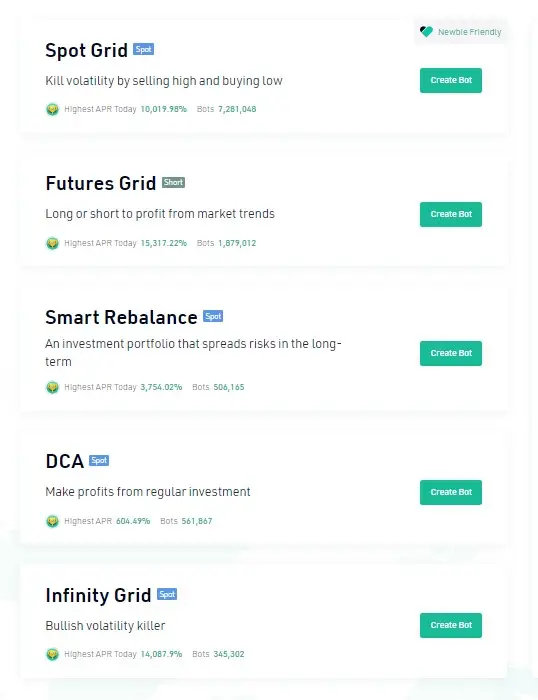Open the Smart Rebalance heading
The height and width of the screenshot is (700, 538).
(x=121, y=317)
